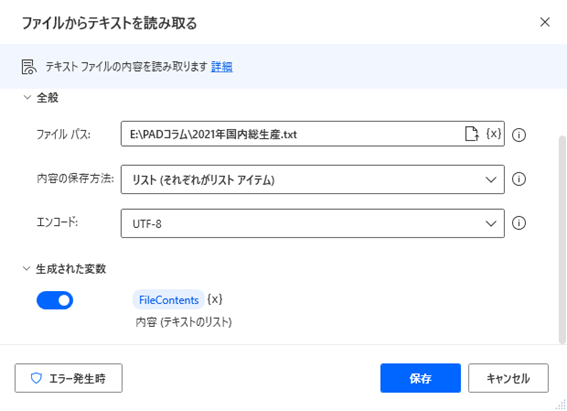This screenshot has width=567, height=411.
Task: Click the text file action icon in banner
Action: (x=29, y=67)
